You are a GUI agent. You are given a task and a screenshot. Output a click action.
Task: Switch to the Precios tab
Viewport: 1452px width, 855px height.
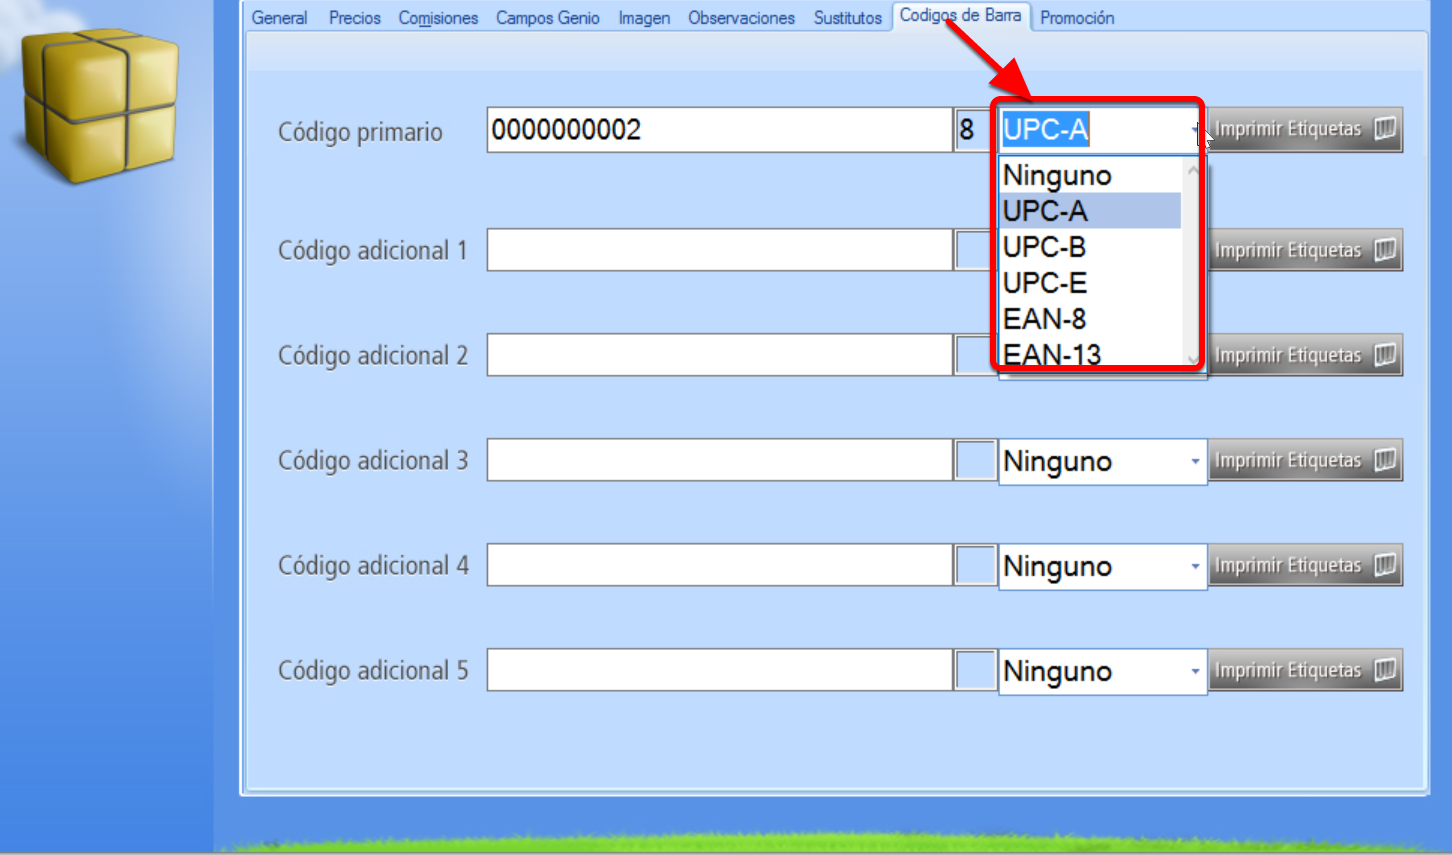click(355, 18)
